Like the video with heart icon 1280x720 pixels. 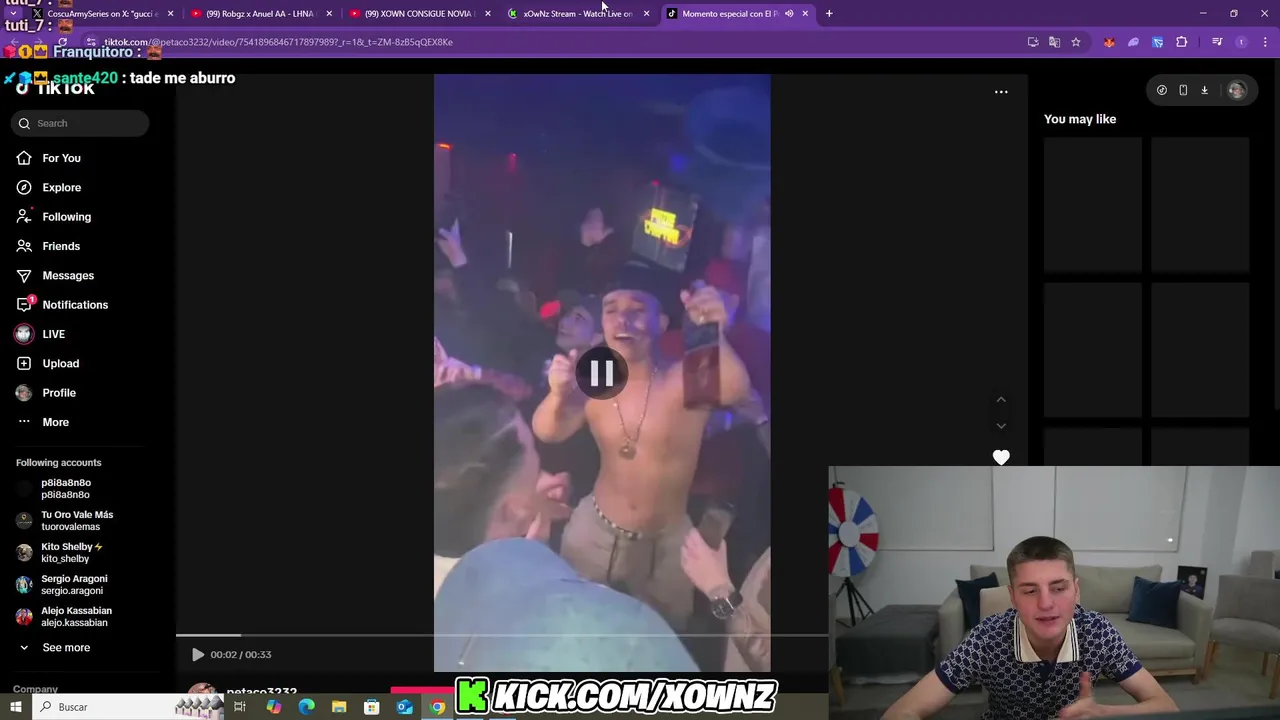coord(1001,457)
